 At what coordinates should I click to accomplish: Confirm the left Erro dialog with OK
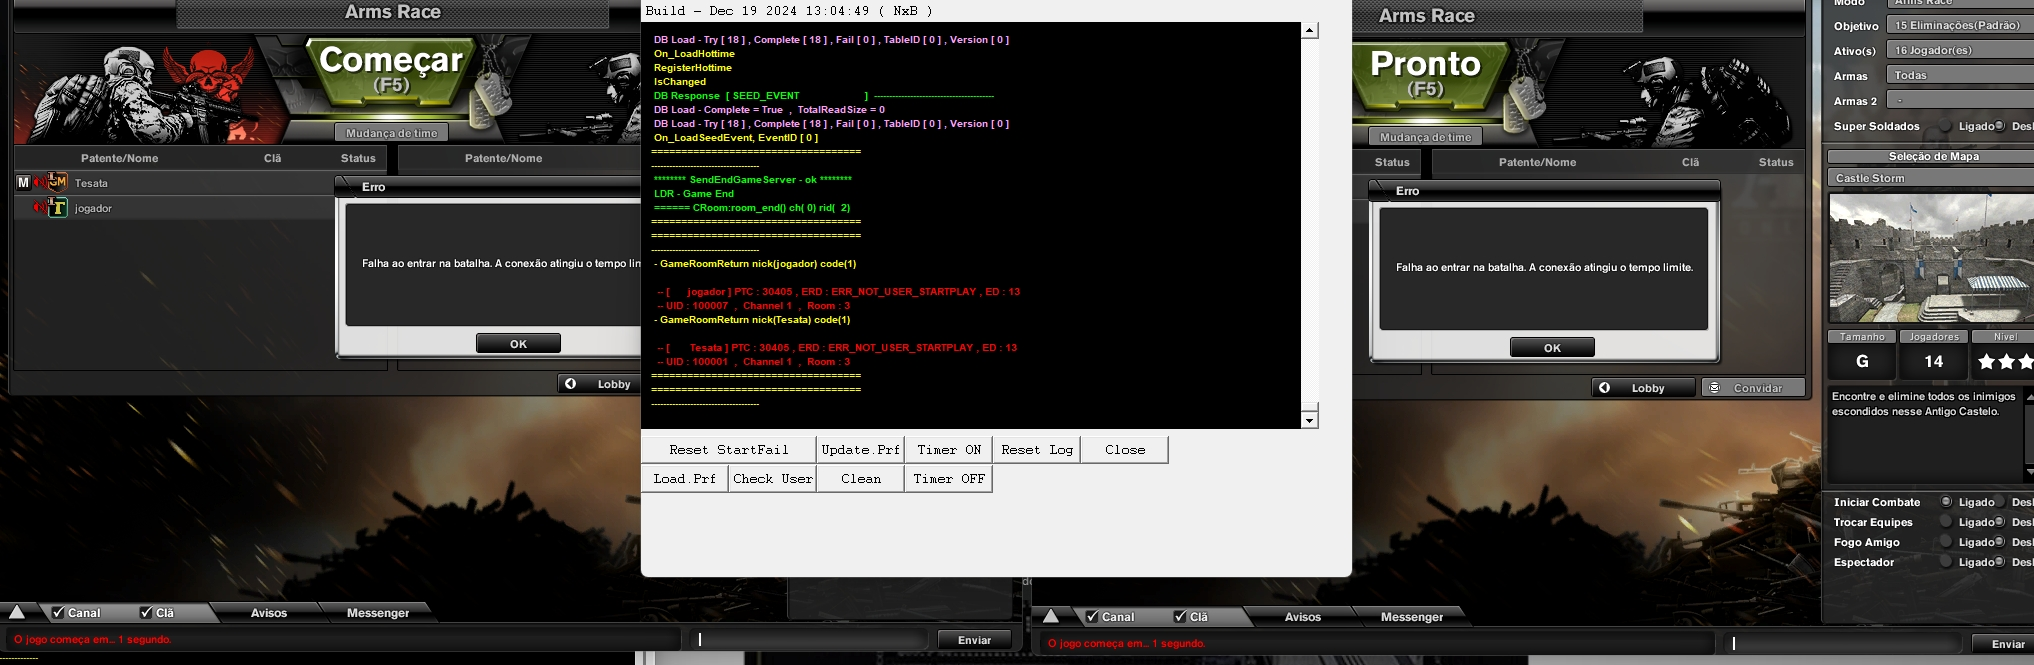[x=518, y=343]
